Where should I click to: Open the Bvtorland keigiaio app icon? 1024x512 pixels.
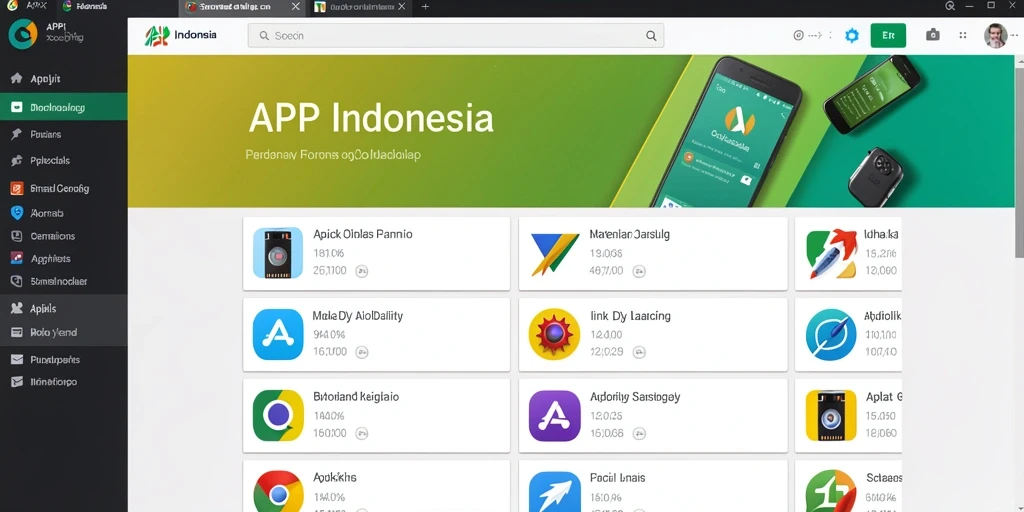[x=278, y=415]
